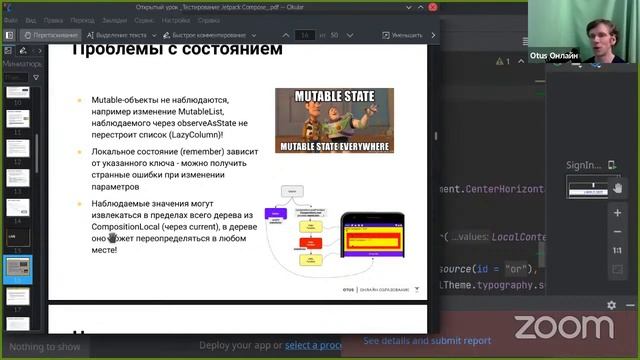Click the Mutable State meme image
Image resolution: width=640 pixels, height=360 pixels.
(x=334, y=120)
